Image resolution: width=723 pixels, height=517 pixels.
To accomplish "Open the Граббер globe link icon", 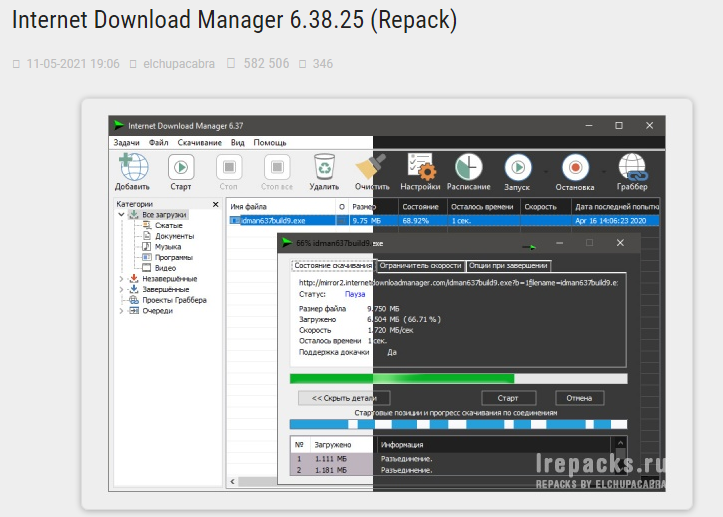I will (633, 167).
